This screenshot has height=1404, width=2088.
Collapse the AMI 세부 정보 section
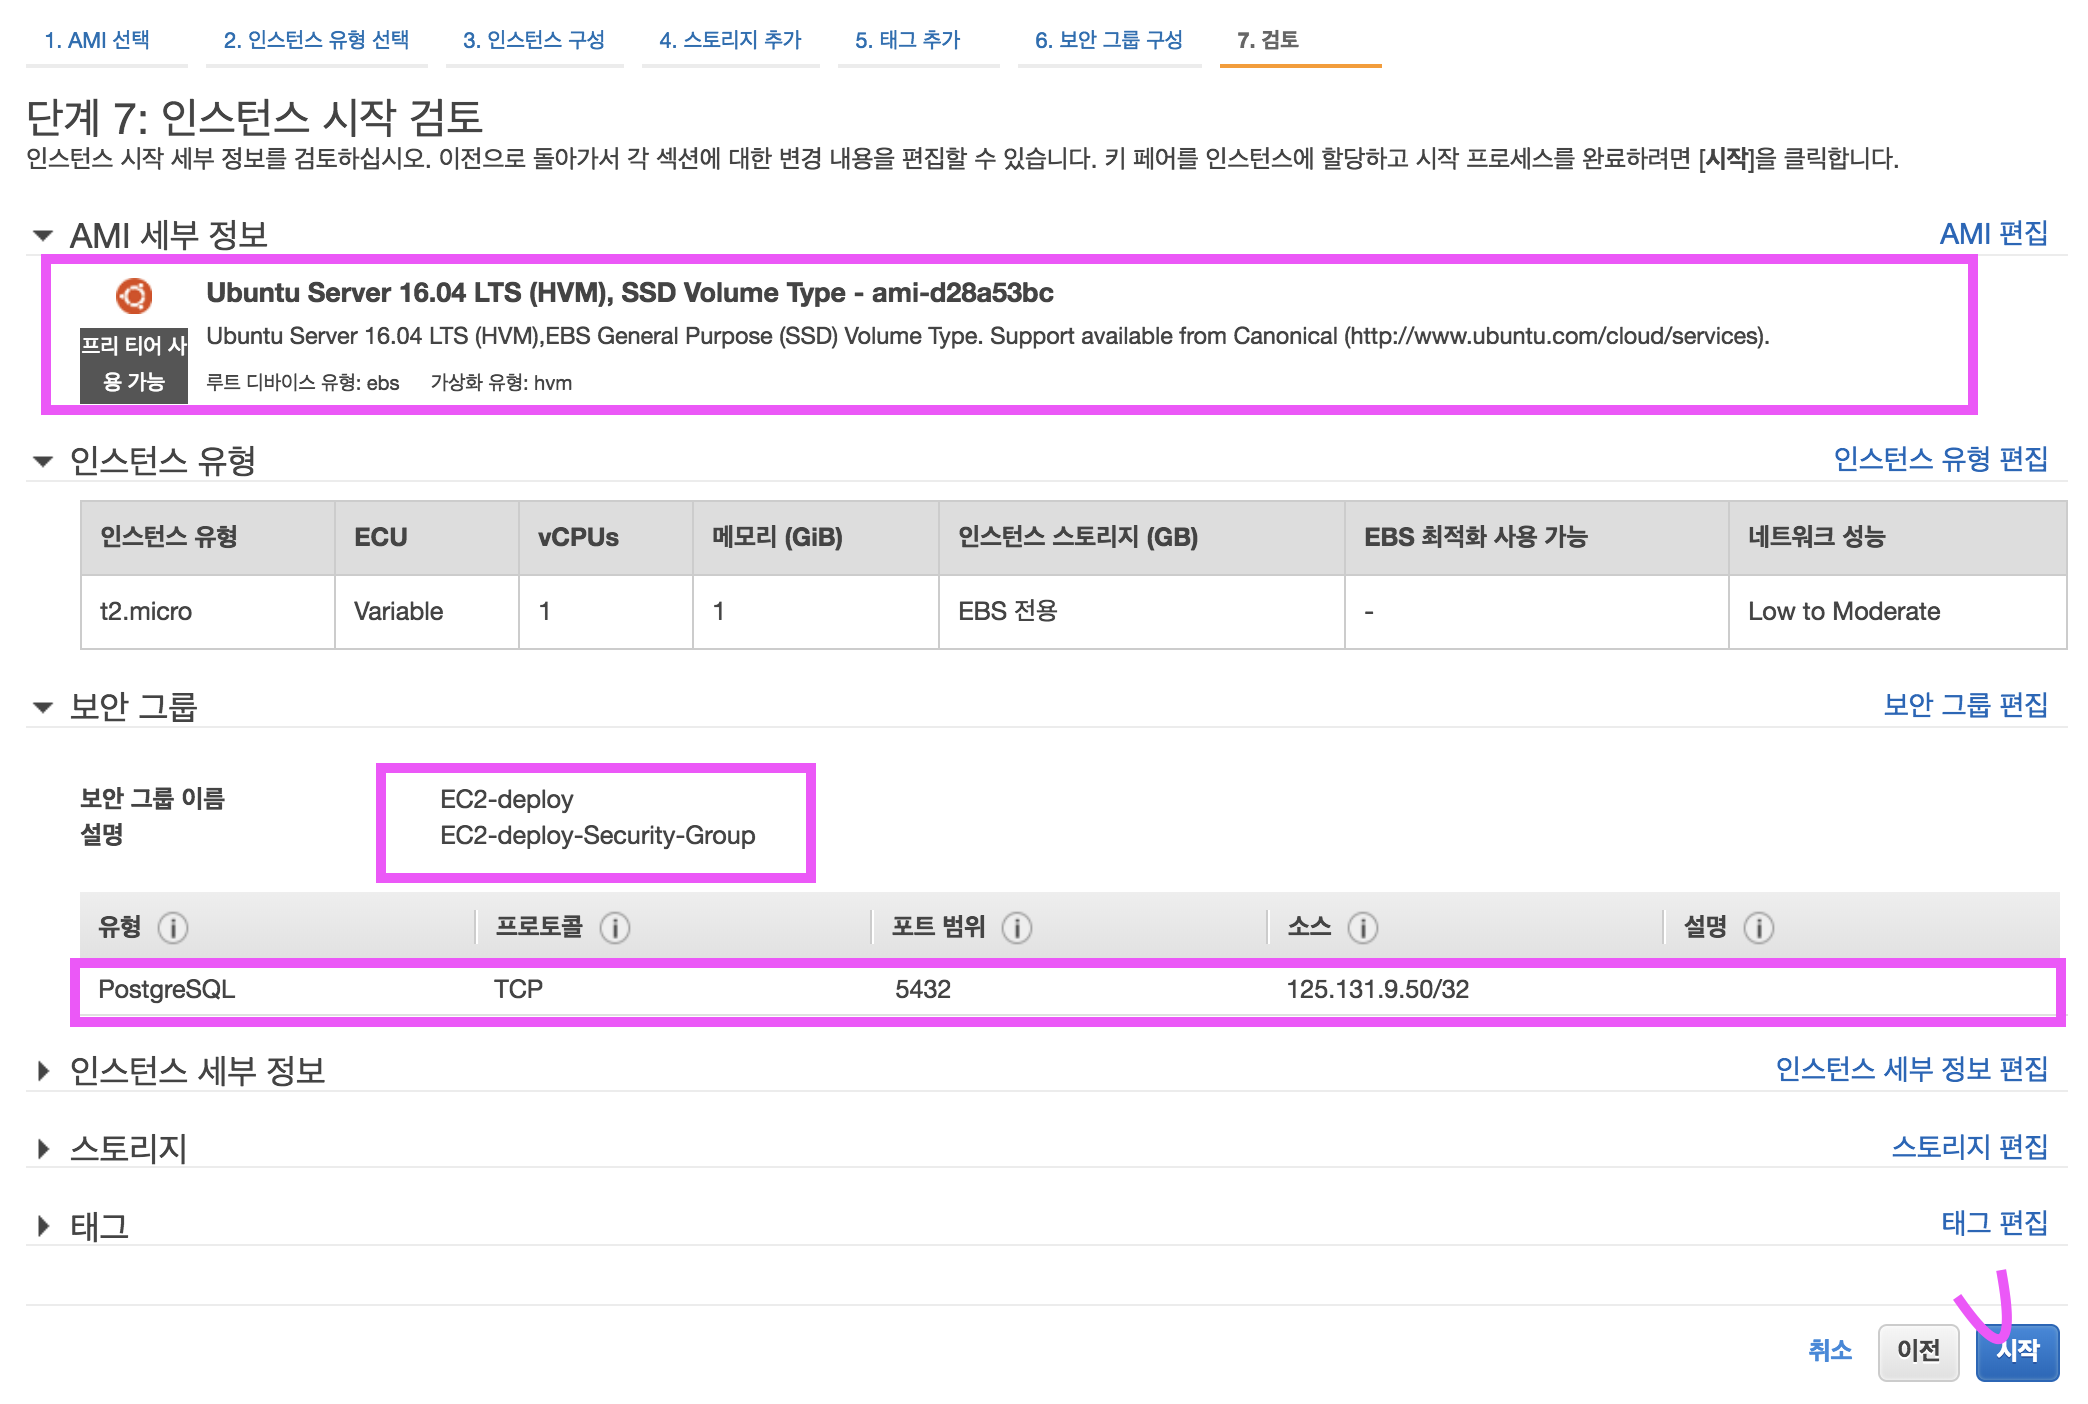[43, 236]
